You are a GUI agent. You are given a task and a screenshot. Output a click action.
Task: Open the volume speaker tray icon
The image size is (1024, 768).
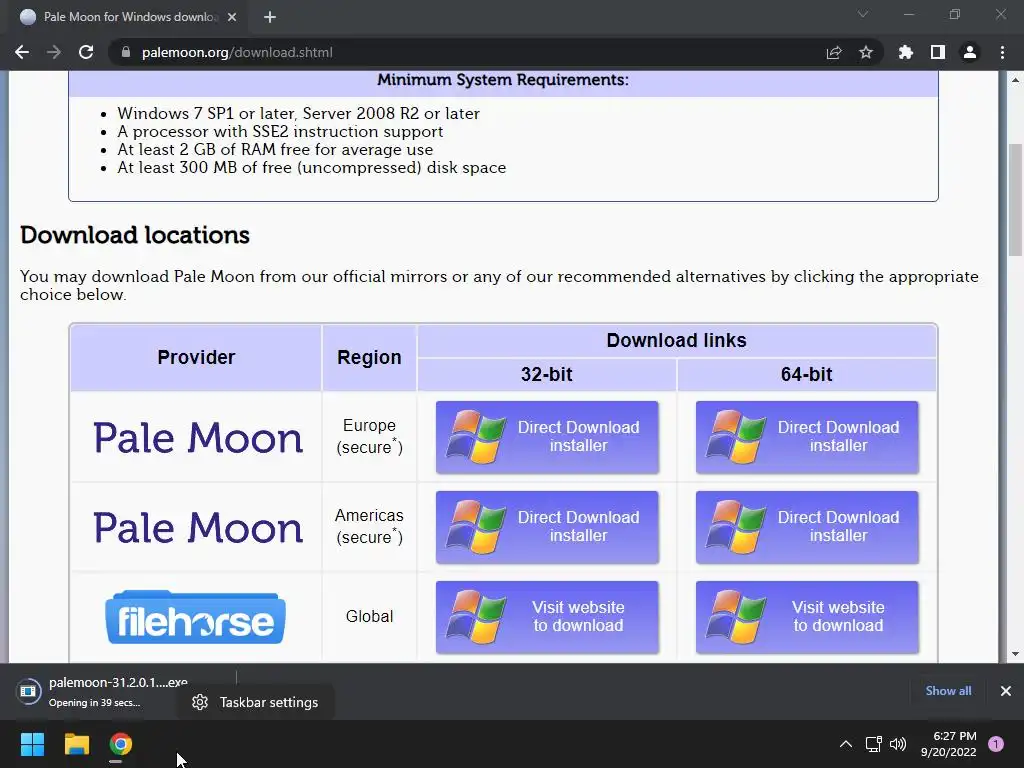point(898,744)
